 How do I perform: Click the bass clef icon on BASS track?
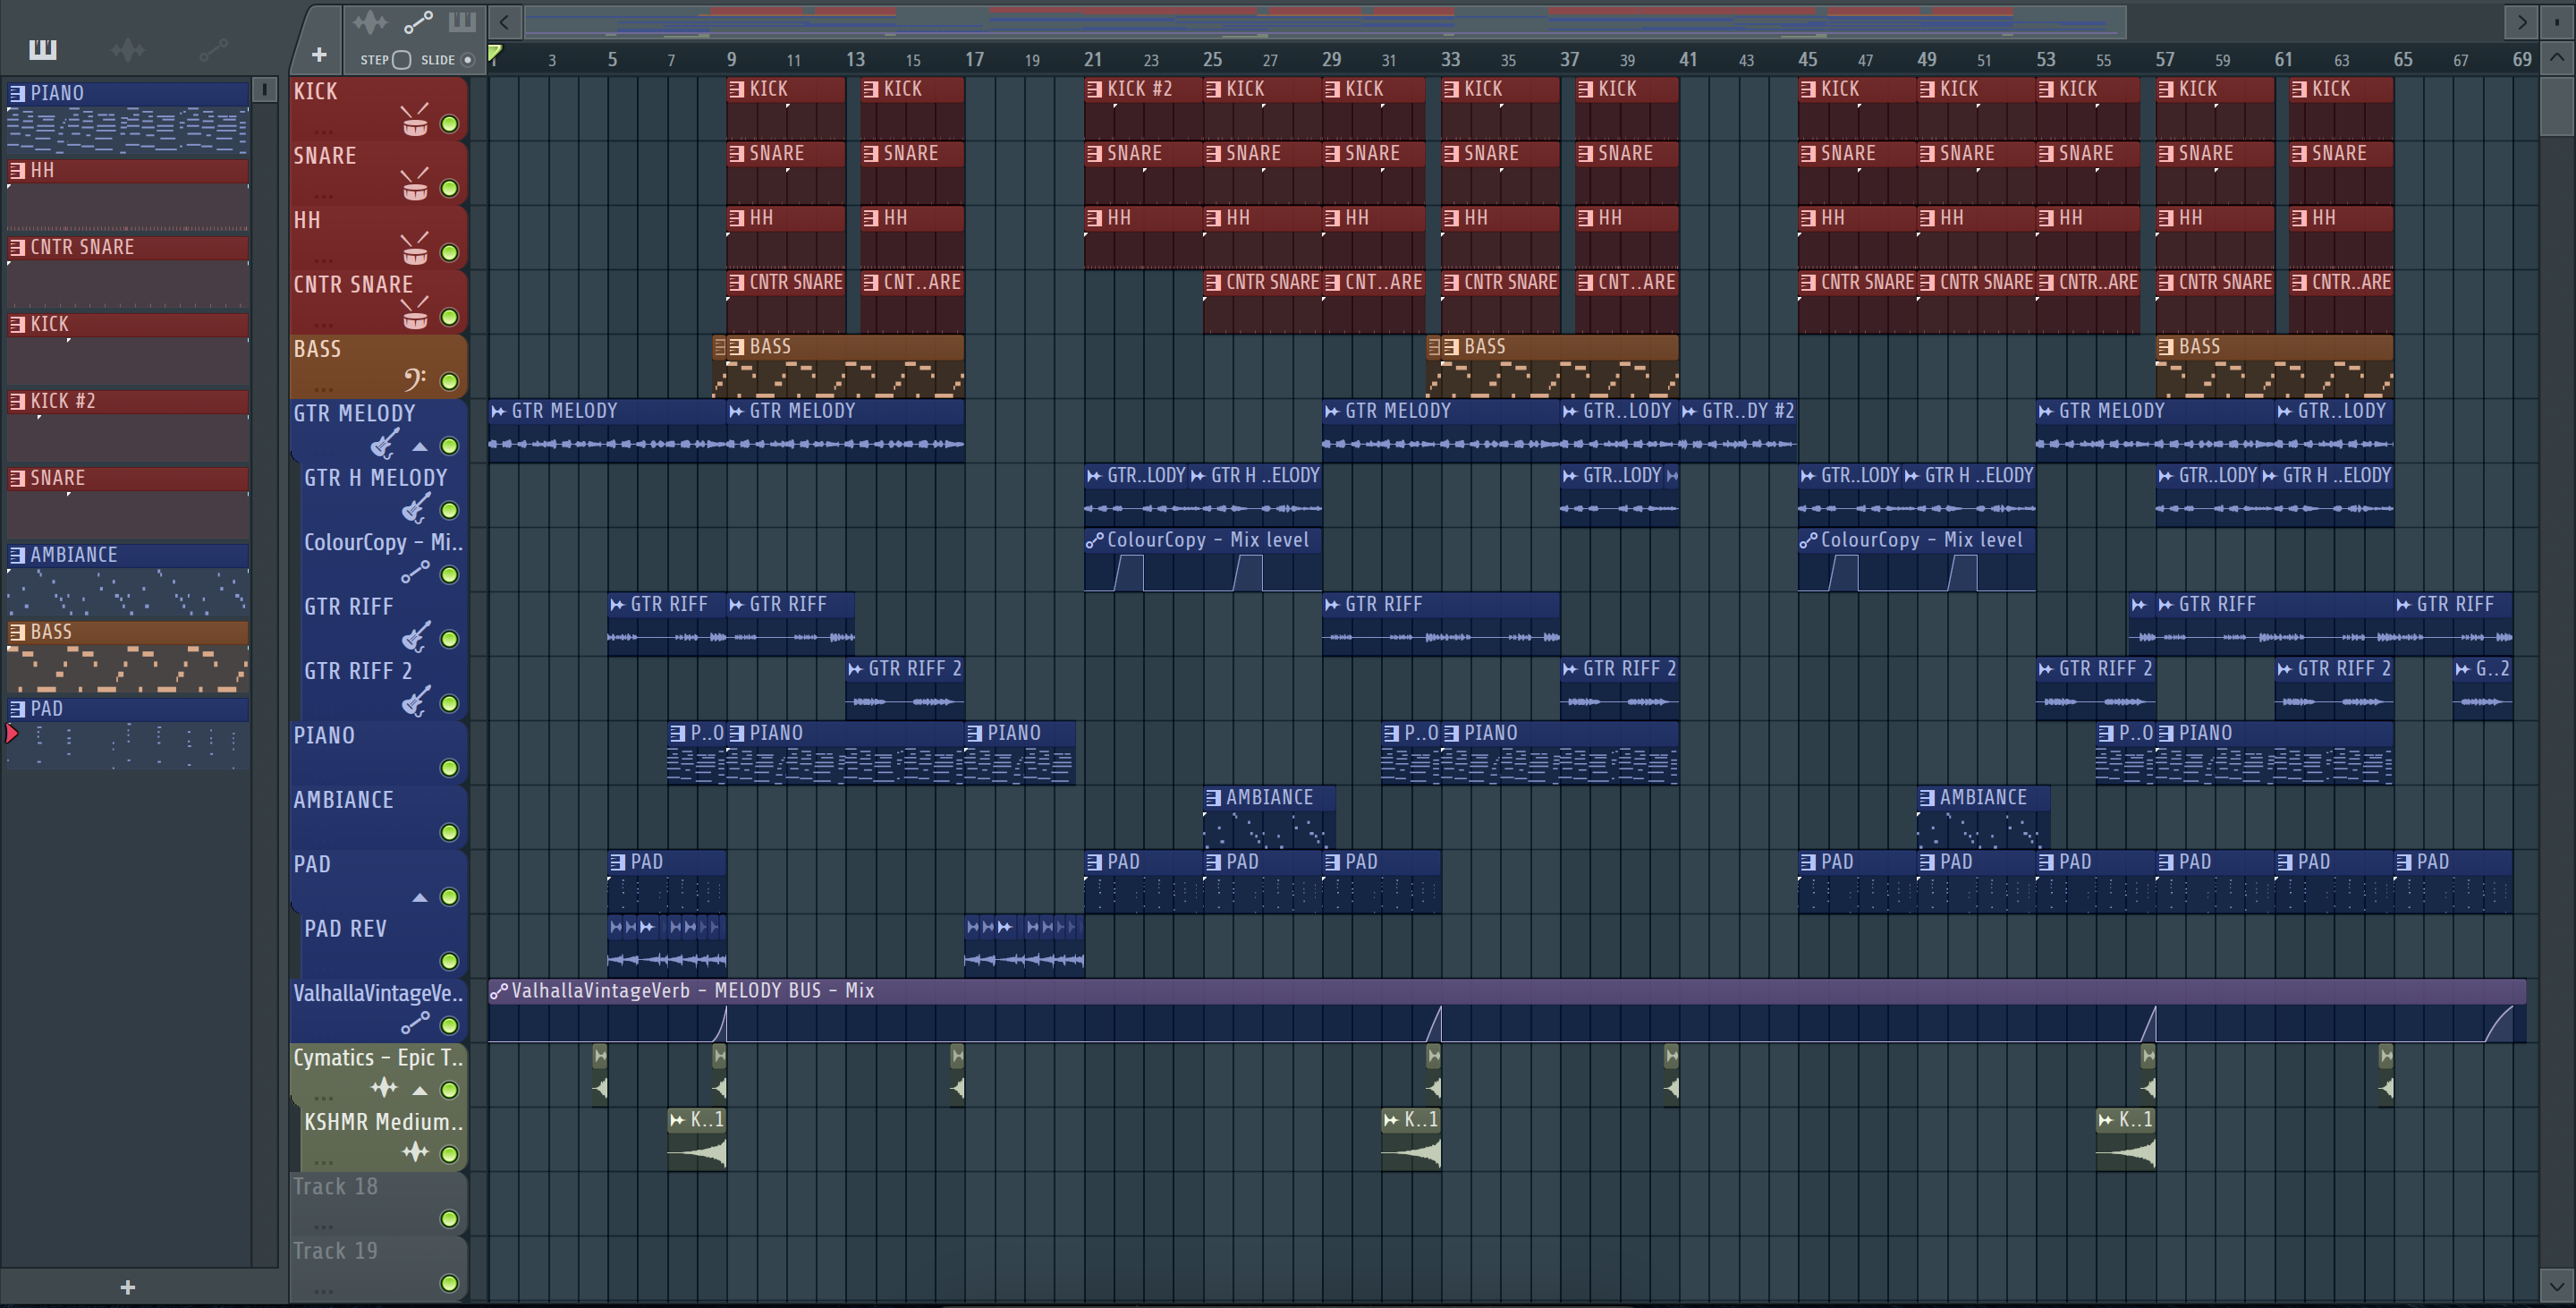pos(414,380)
